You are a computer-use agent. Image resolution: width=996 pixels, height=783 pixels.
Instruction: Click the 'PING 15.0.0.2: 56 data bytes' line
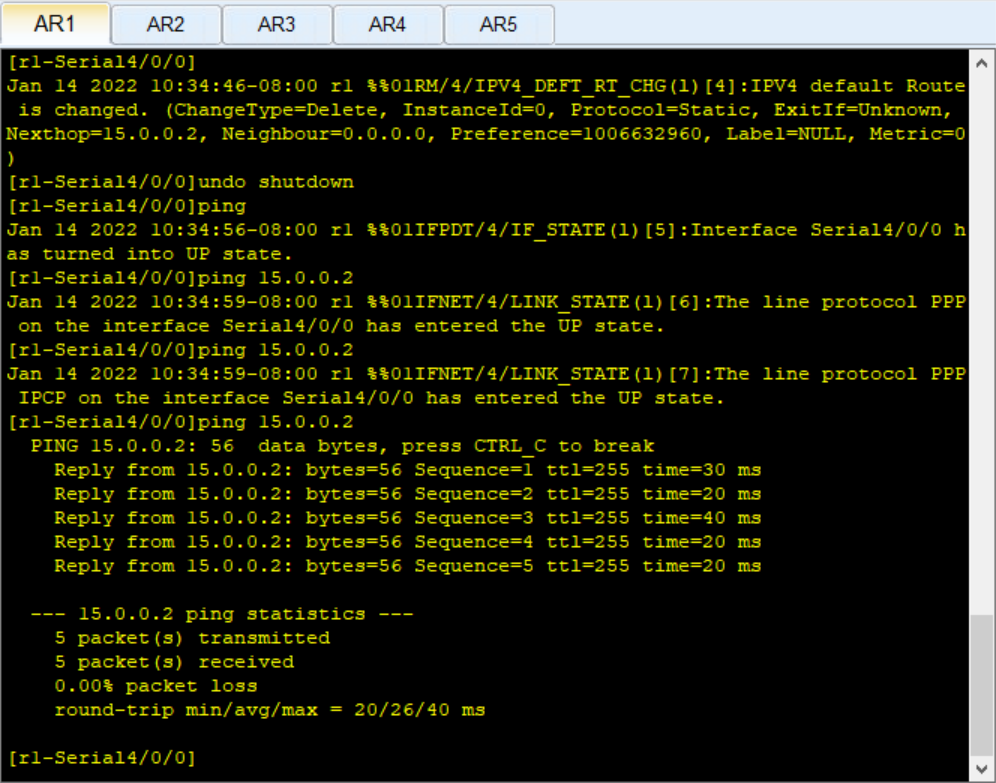pyautogui.click(x=342, y=446)
